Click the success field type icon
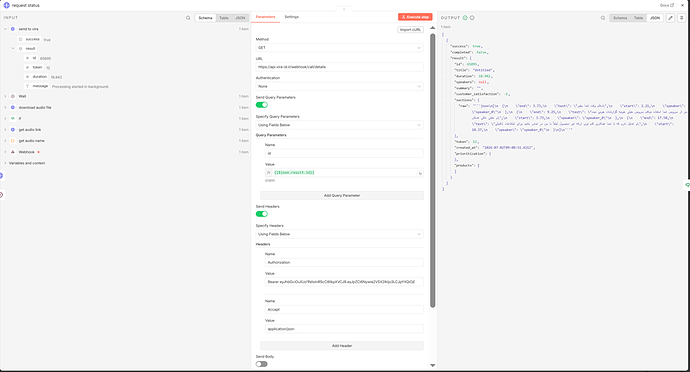The height and width of the screenshot is (372, 690). tap(20, 39)
